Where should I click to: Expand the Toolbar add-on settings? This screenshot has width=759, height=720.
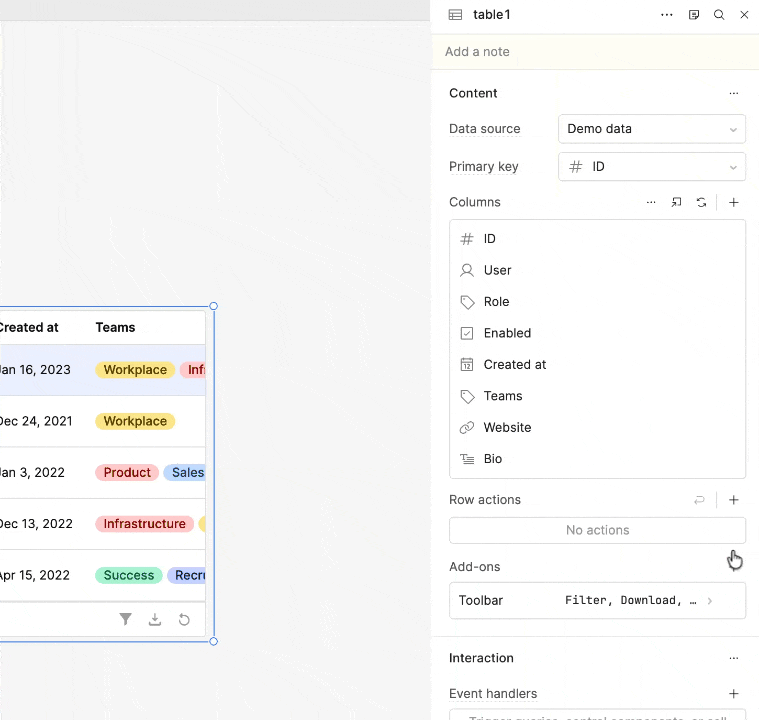coord(597,600)
